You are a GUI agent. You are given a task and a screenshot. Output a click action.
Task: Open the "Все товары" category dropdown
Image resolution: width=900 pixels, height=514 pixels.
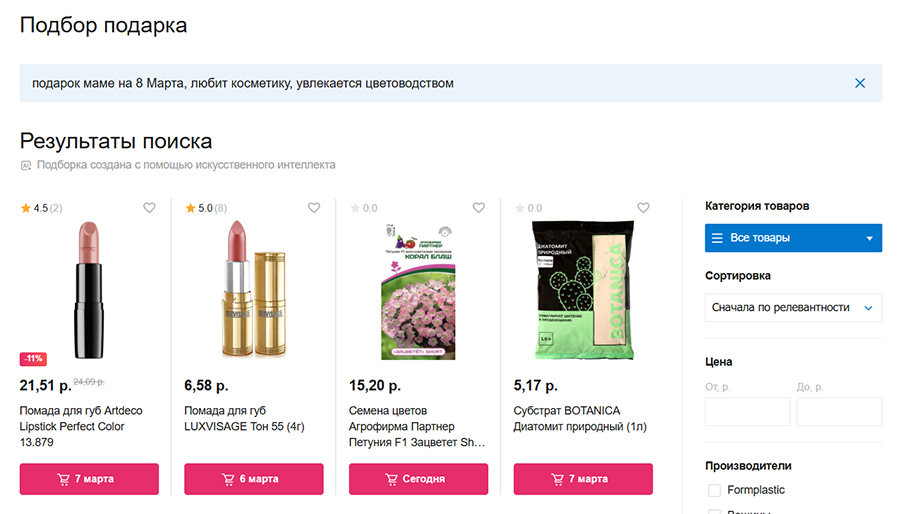coord(793,238)
